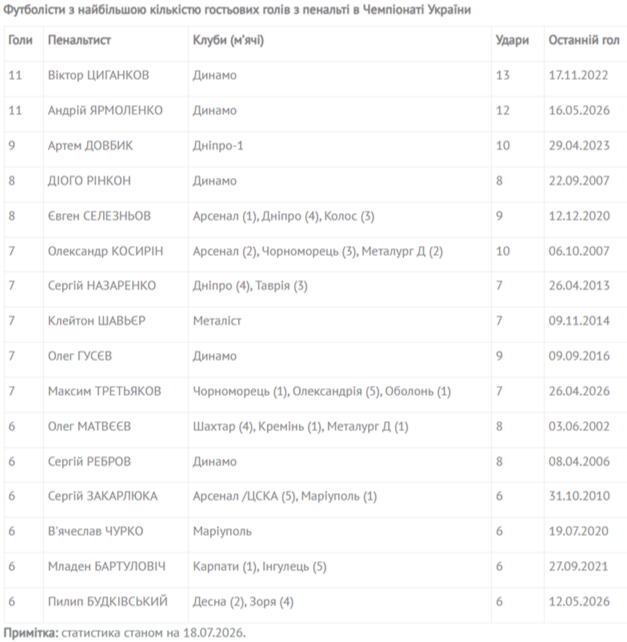Select the table title heading text
Screen dimensions: 627x642
tap(237, 9)
